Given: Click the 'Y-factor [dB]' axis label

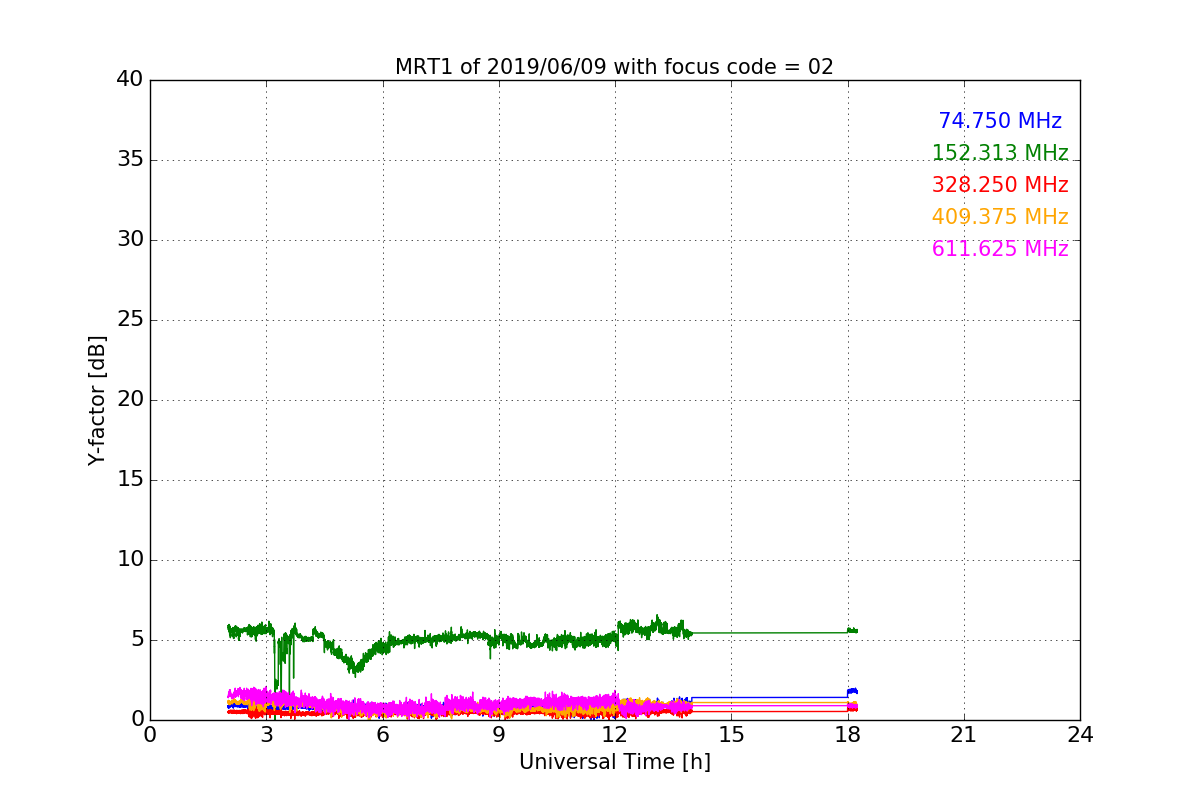Looking at the screenshot, I should tap(97, 400).
